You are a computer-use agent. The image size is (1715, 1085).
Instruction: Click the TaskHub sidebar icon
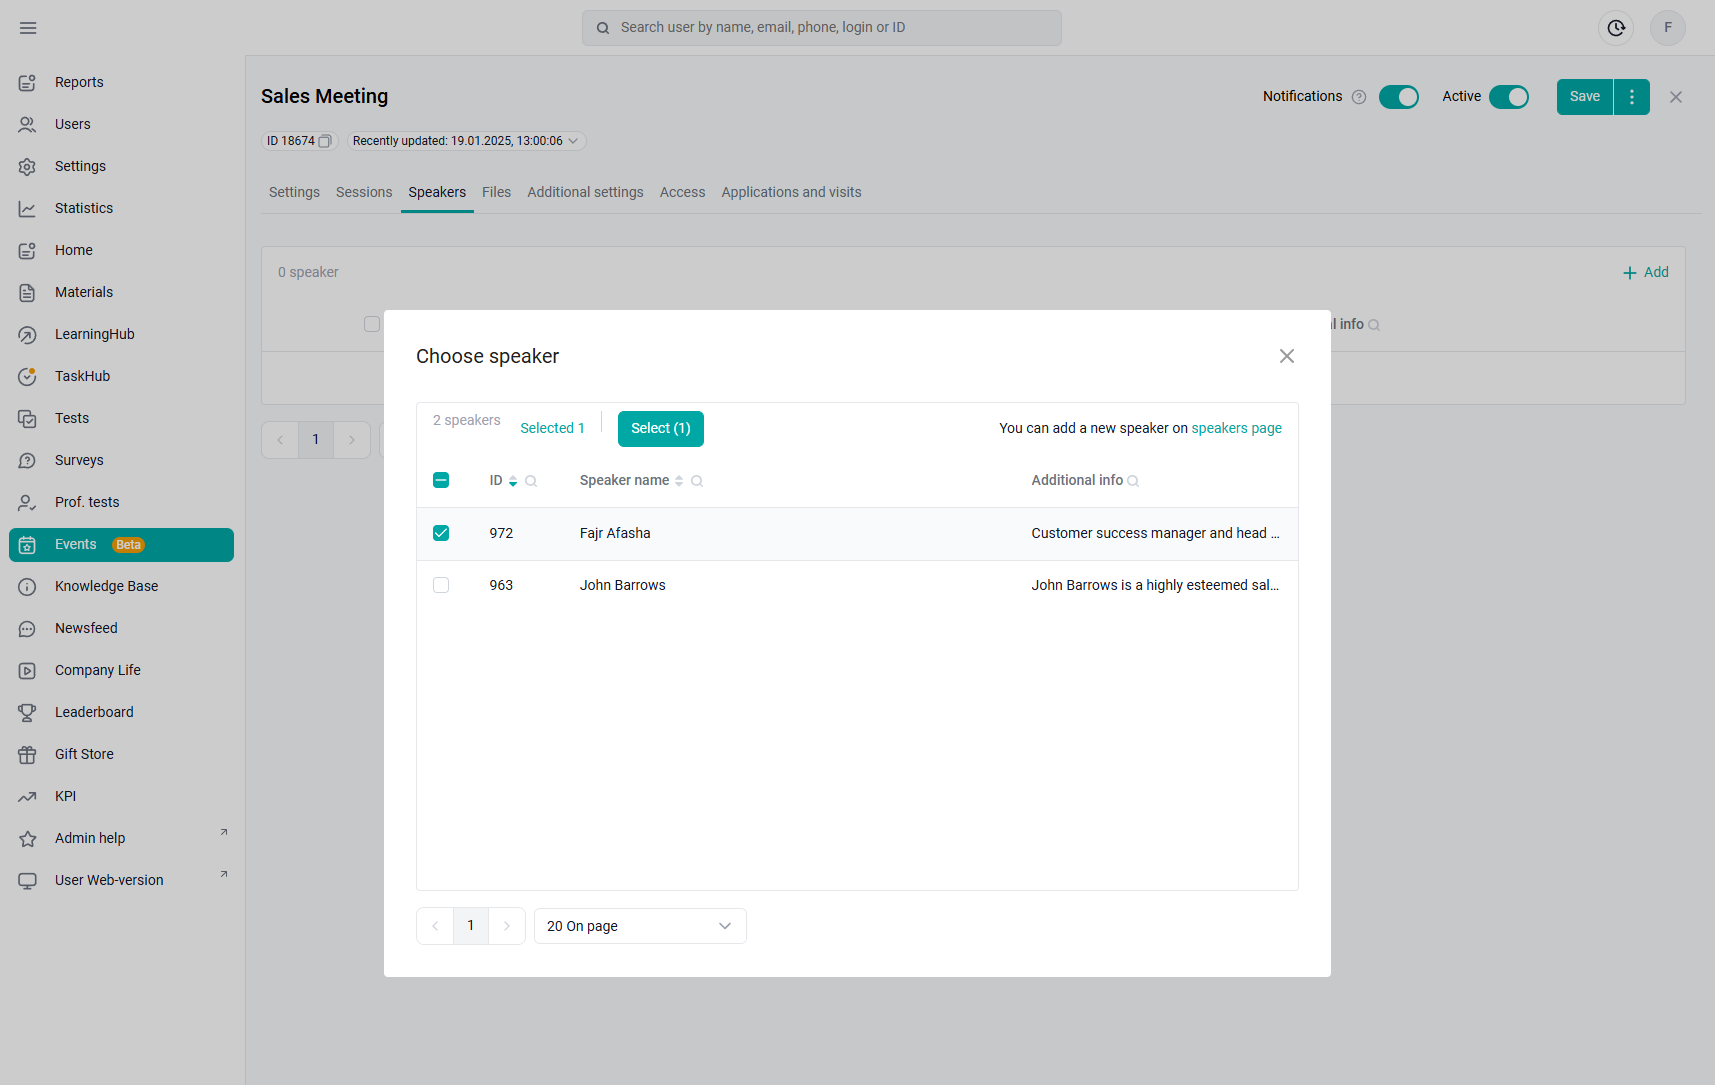[x=28, y=377]
